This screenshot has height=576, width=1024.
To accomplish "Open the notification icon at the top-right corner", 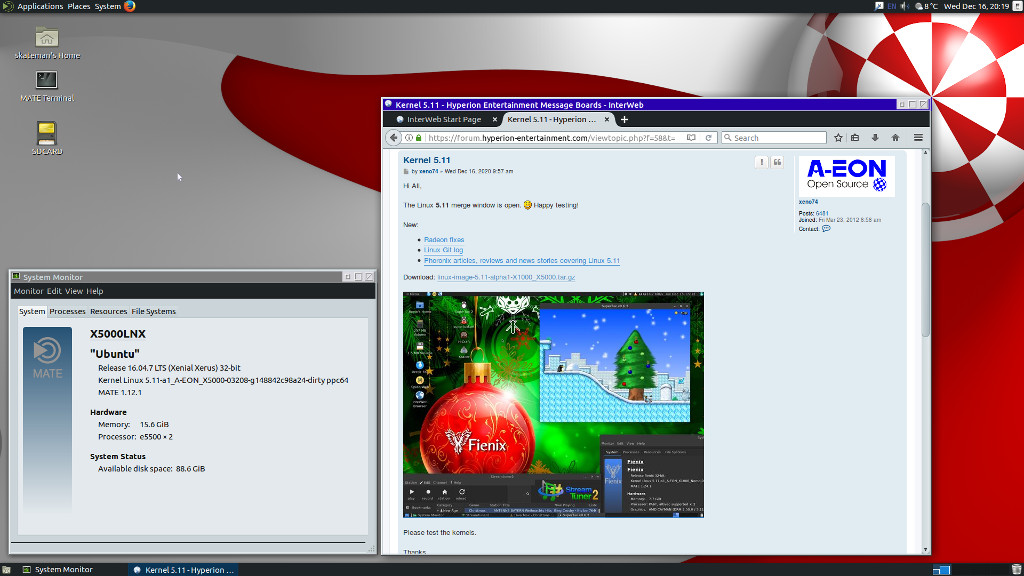I will coord(1017,6).
